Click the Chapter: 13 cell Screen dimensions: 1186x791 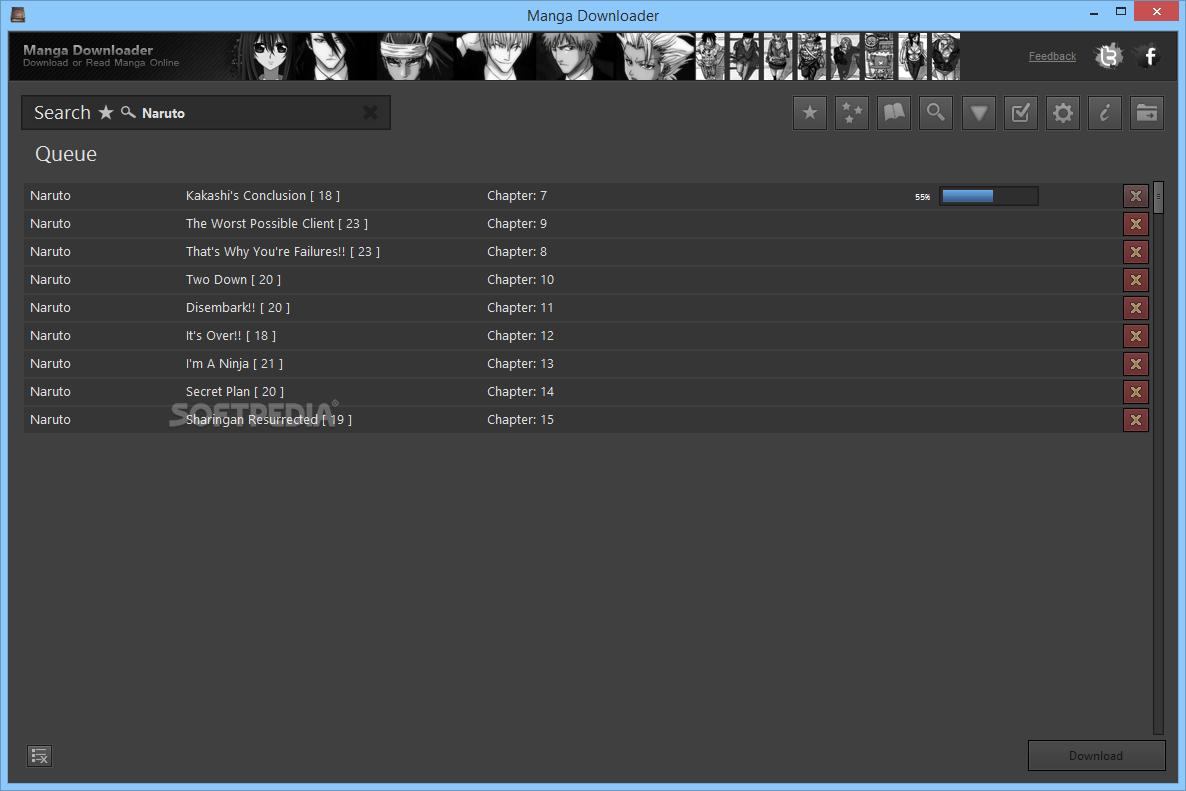click(x=520, y=364)
